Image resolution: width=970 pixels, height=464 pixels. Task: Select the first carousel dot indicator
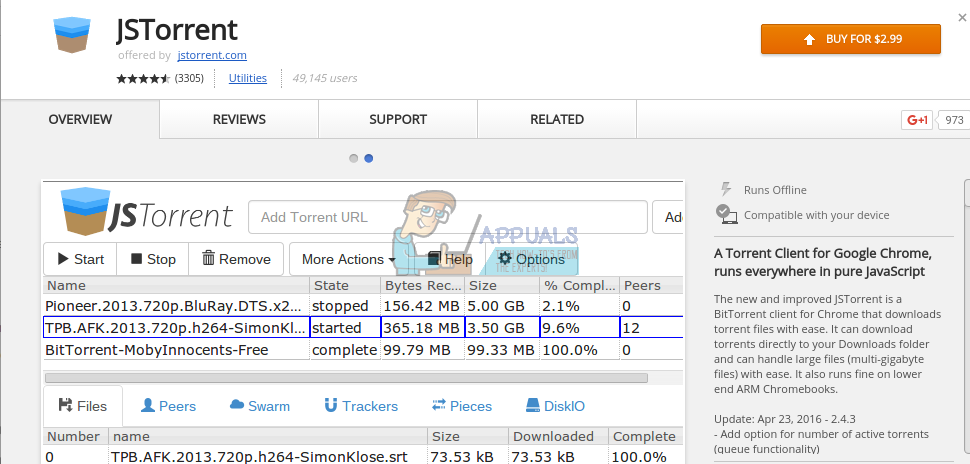pyautogui.click(x=354, y=158)
